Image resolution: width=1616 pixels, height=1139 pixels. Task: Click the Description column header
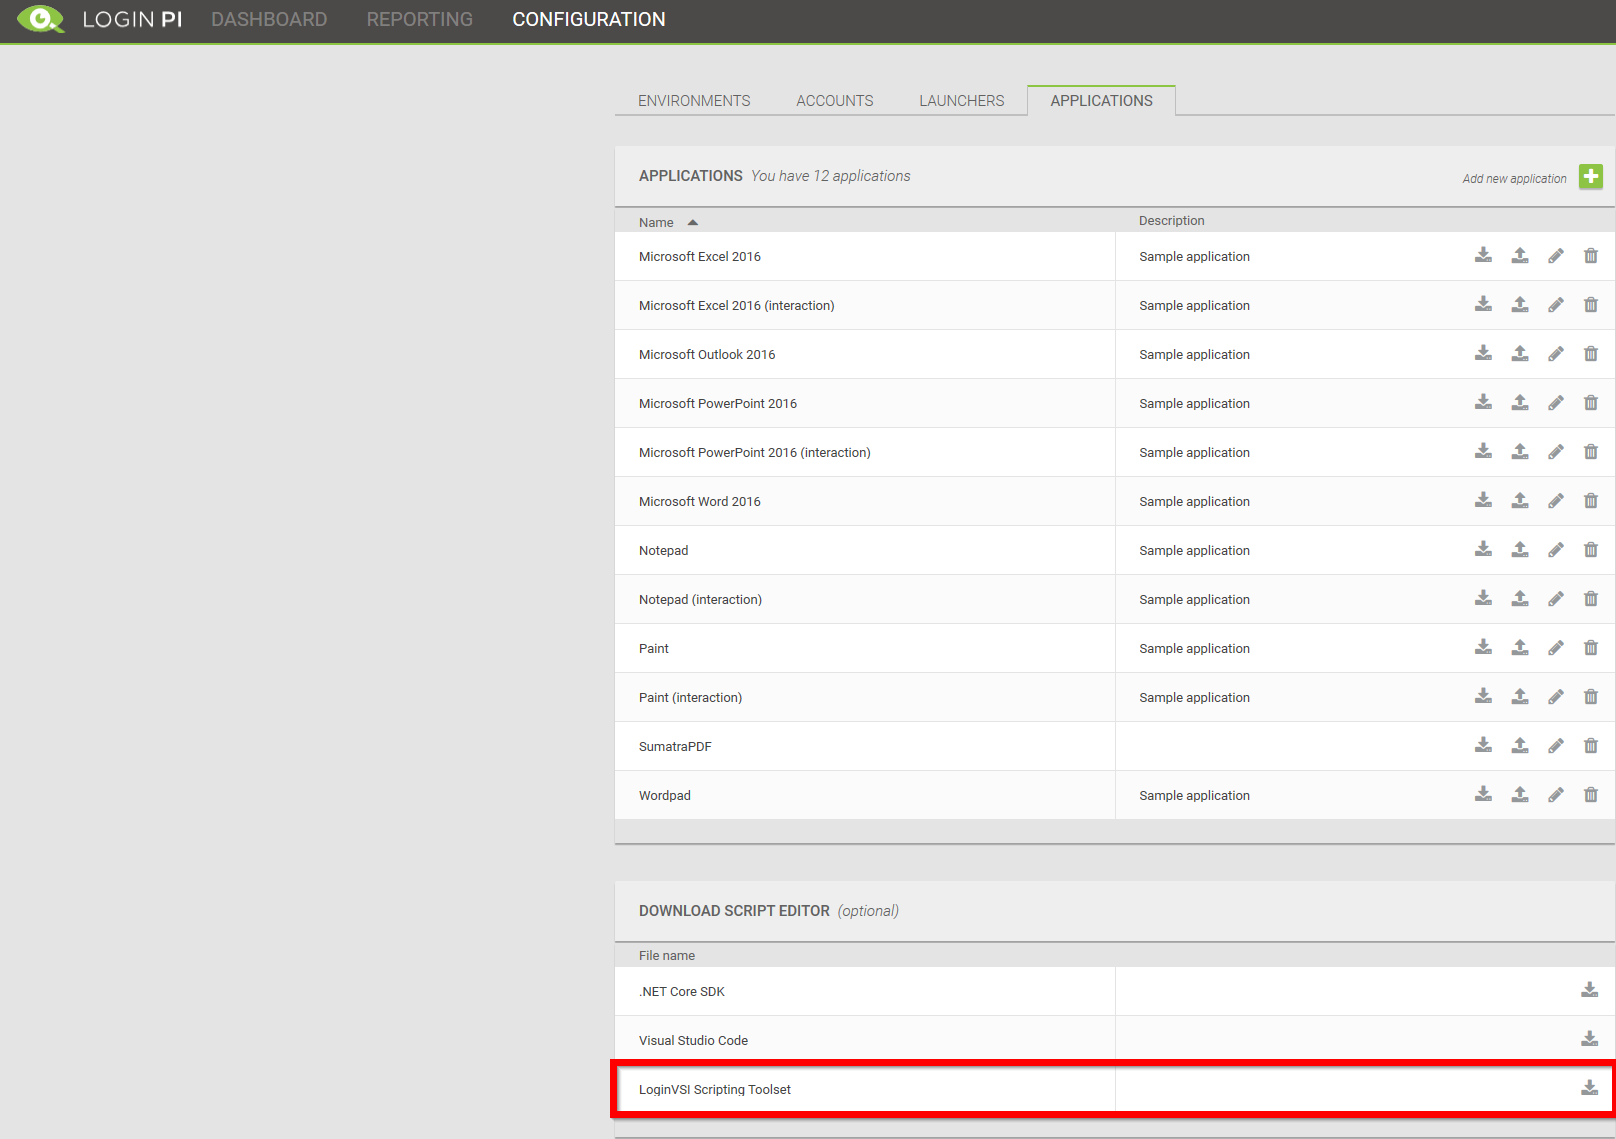pyautogui.click(x=1171, y=221)
